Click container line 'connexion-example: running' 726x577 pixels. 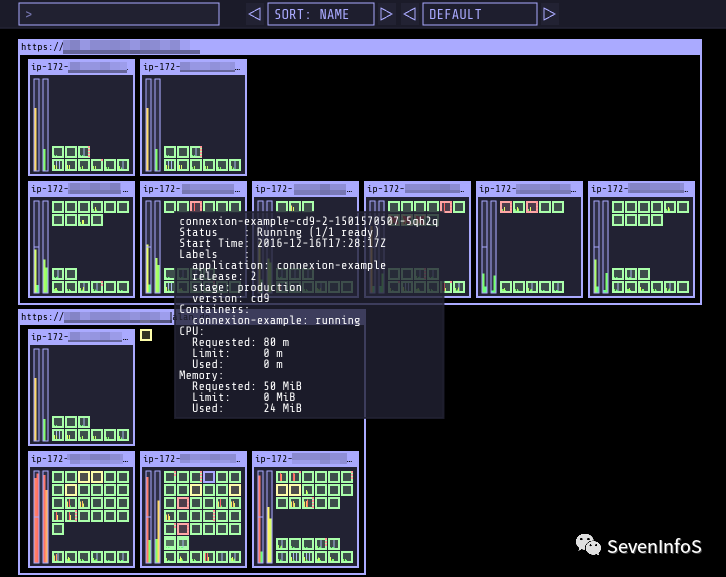[x=276, y=320]
